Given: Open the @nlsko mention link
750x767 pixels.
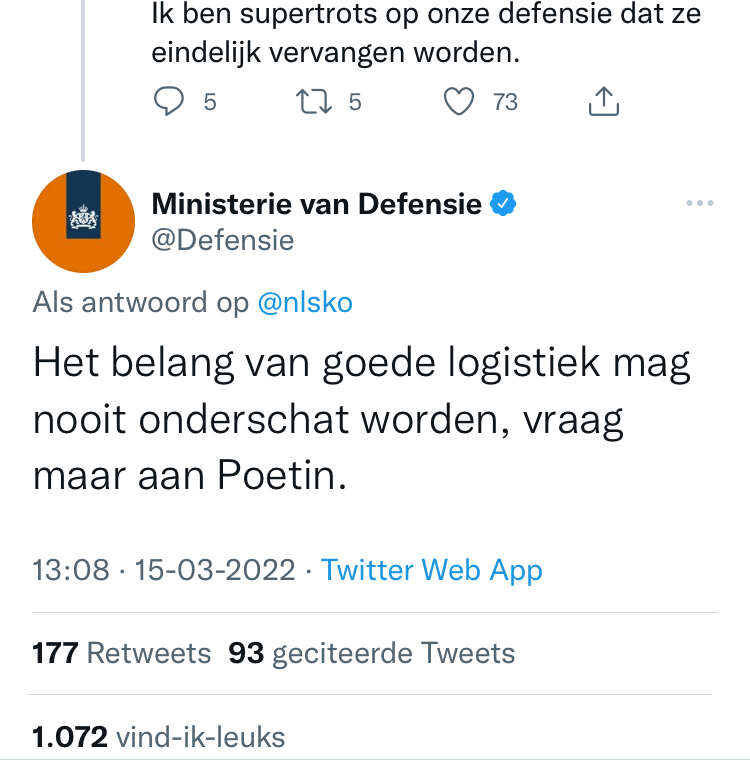Looking at the screenshot, I should click(305, 302).
